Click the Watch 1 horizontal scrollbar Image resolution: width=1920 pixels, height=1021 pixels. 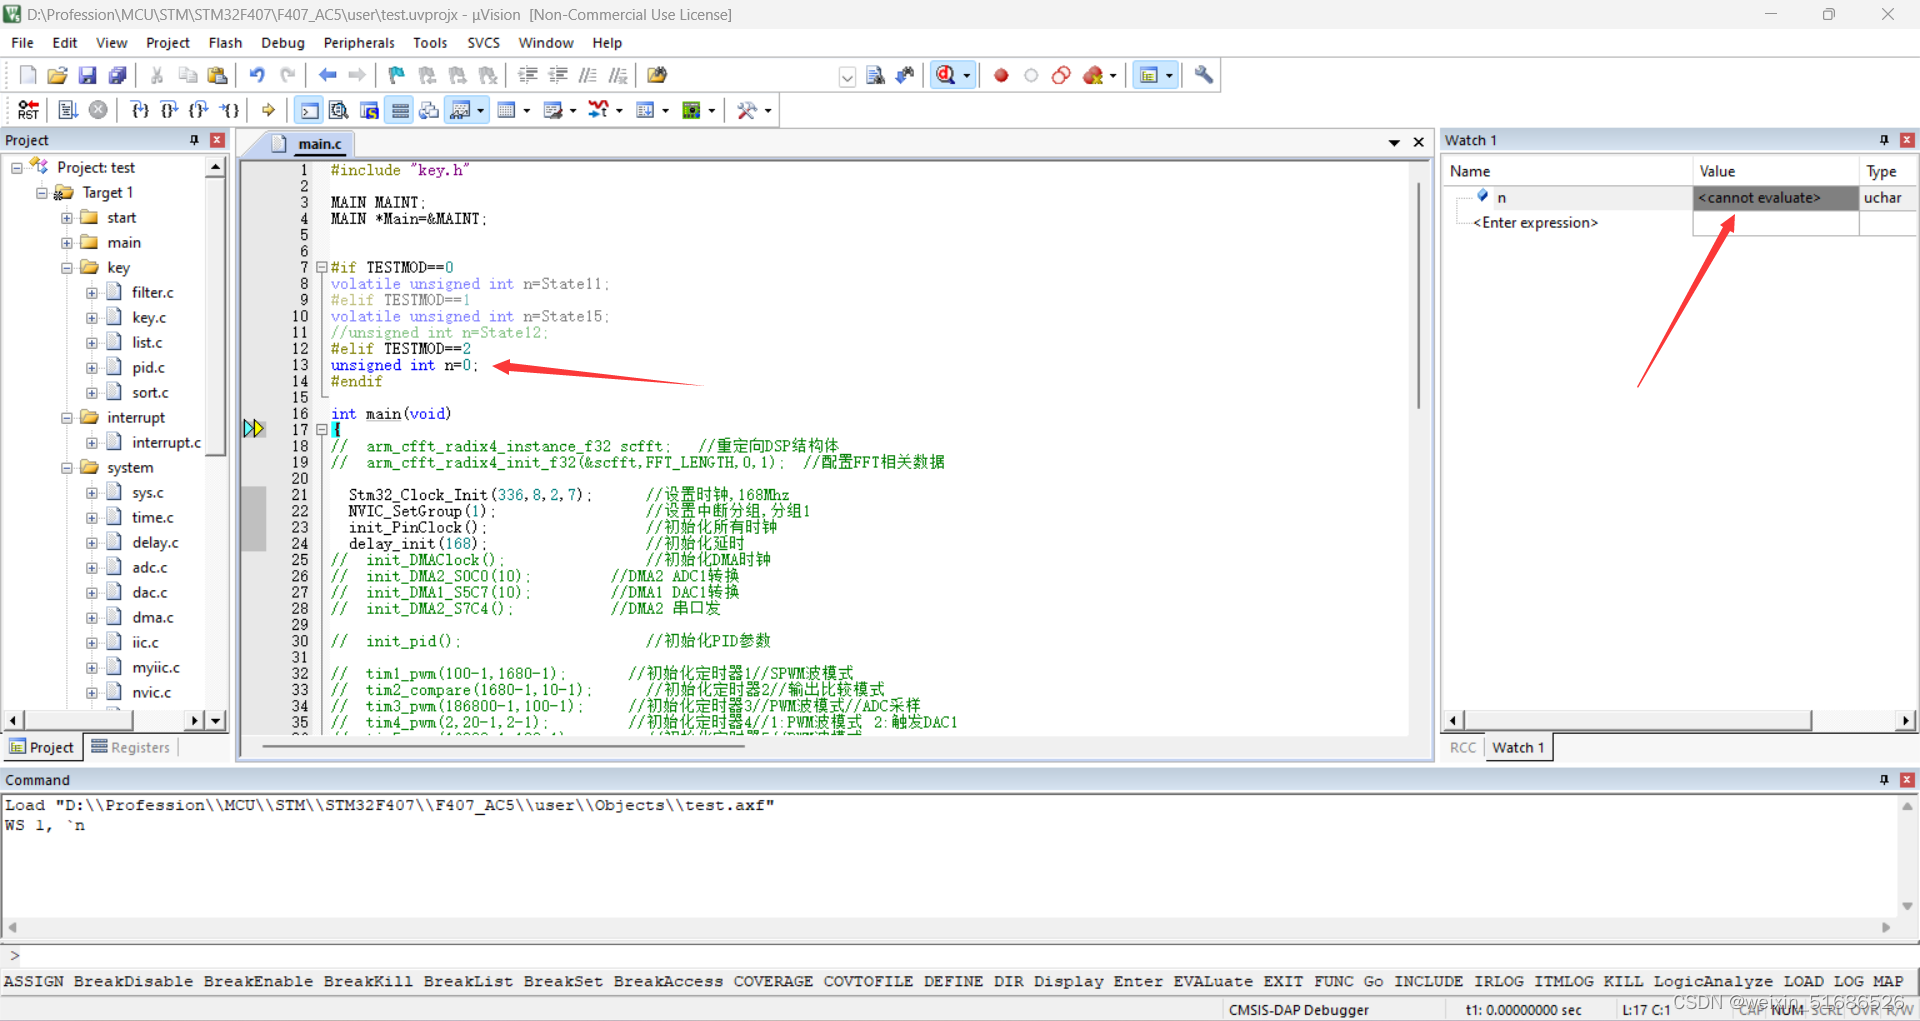coord(1638,720)
